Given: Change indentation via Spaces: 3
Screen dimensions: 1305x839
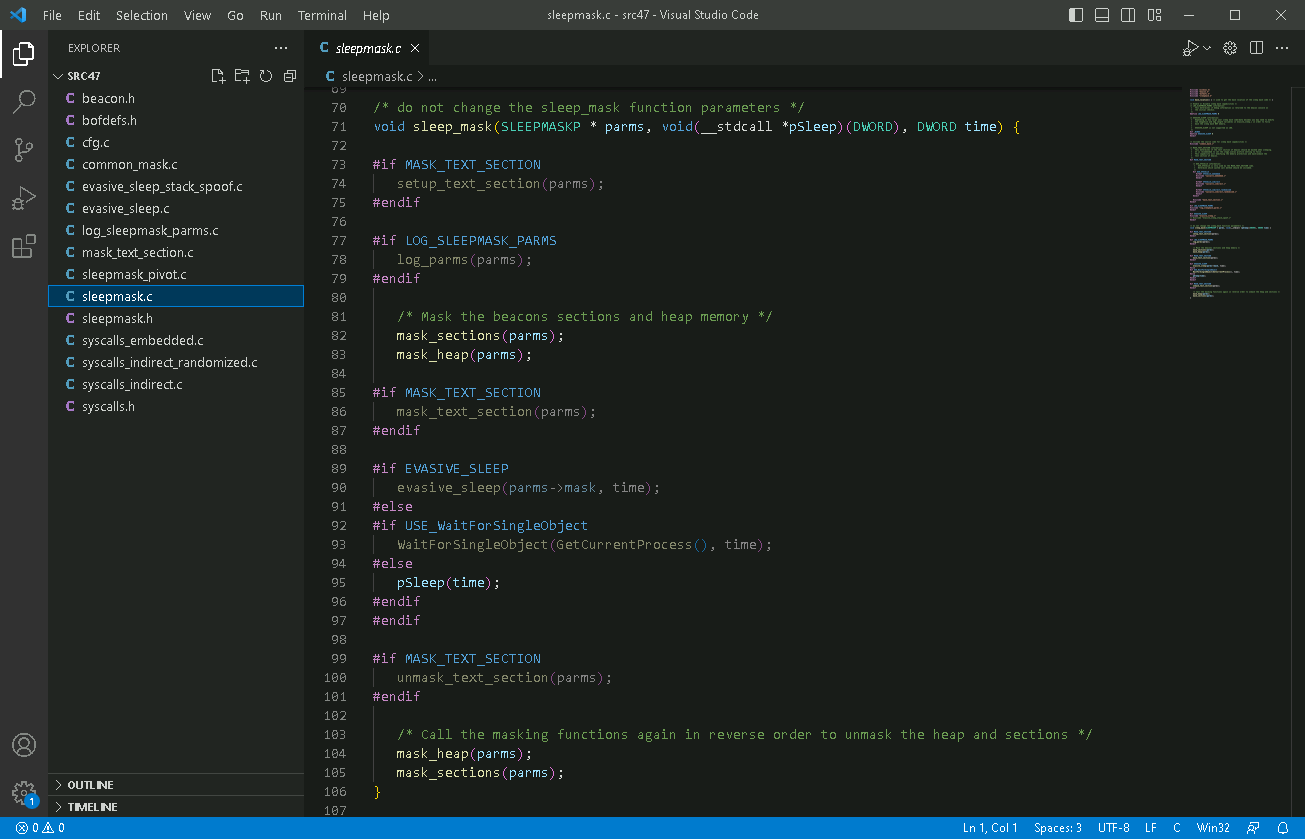Looking at the screenshot, I should pos(1058,828).
